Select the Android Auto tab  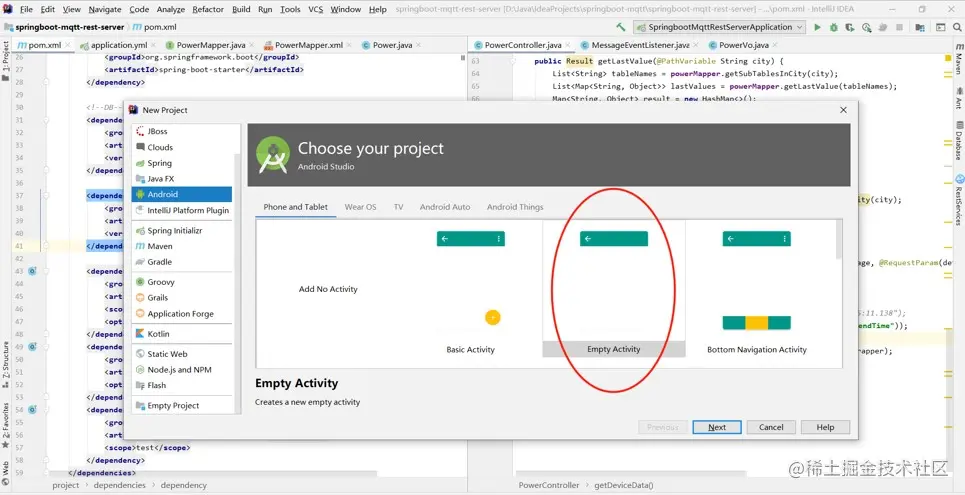click(444, 207)
